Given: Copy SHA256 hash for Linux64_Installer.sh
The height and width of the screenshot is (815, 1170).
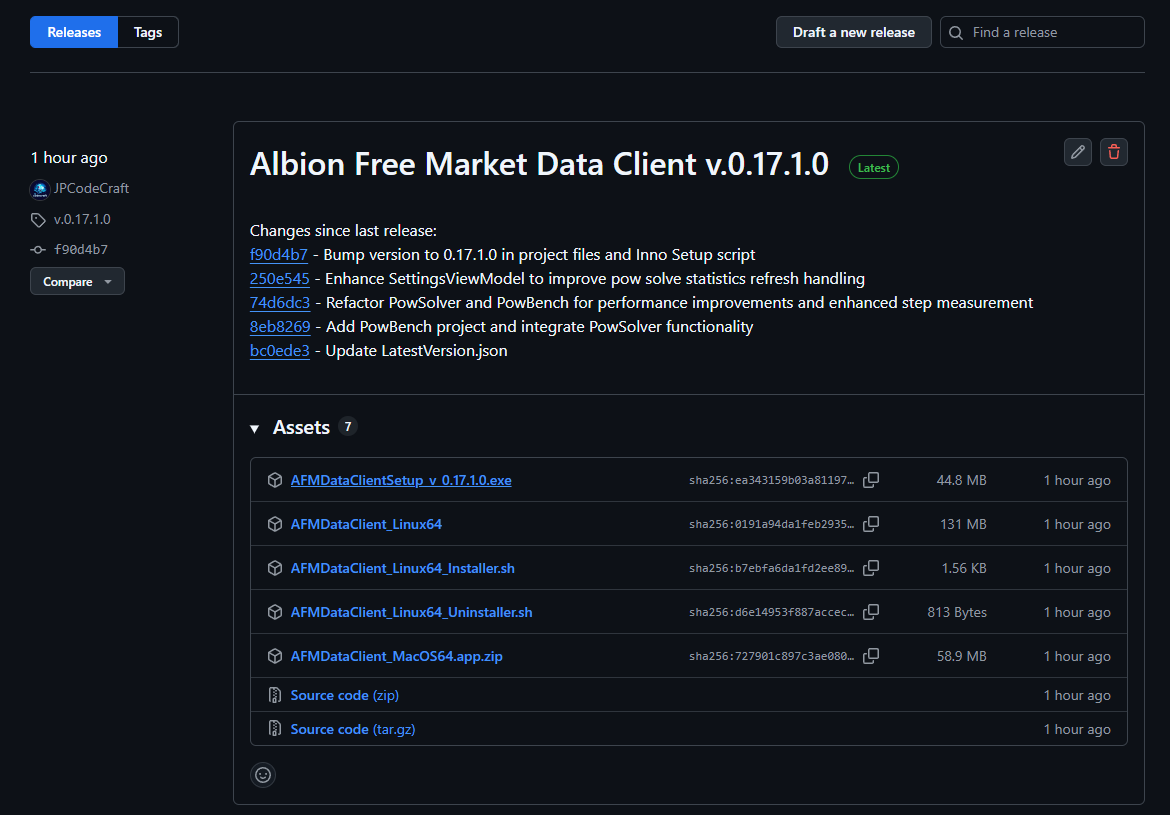Looking at the screenshot, I should [x=871, y=568].
